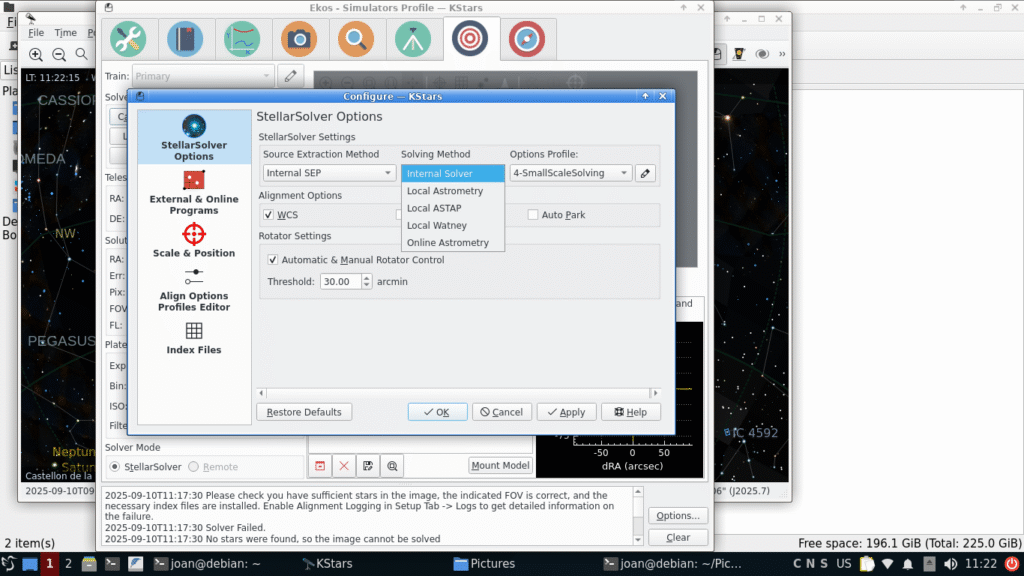Click the horizontal scrollbar in the Configure dialog
Image resolution: width=1024 pixels, height=576 pixels.
(x=458, y=393)
